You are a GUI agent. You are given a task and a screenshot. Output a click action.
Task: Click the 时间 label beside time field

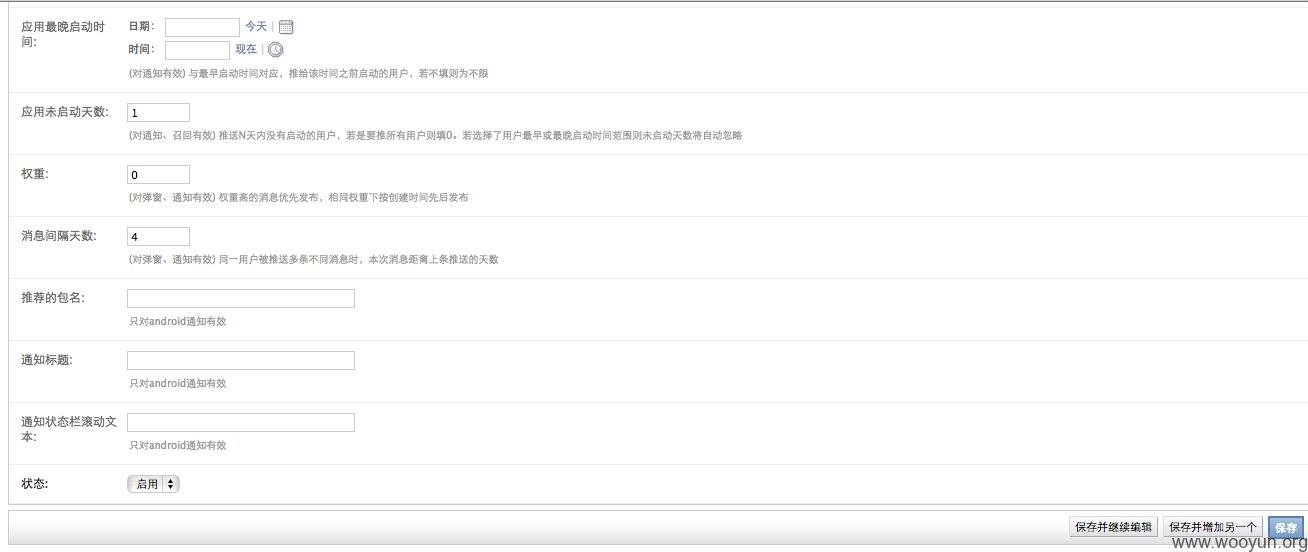[142, 49]
